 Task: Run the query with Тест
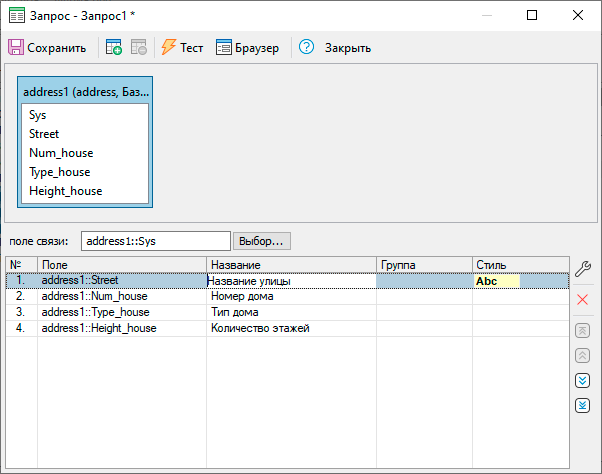(181, 47)
